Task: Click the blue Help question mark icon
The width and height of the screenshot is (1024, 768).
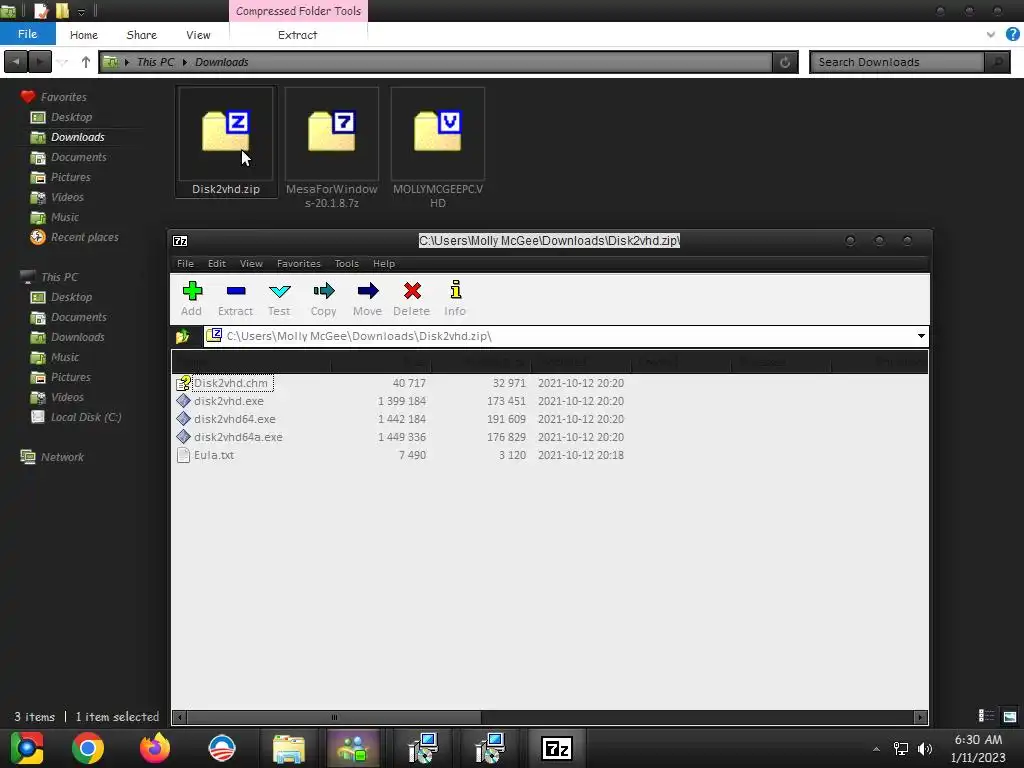Action: (1012, 34)
